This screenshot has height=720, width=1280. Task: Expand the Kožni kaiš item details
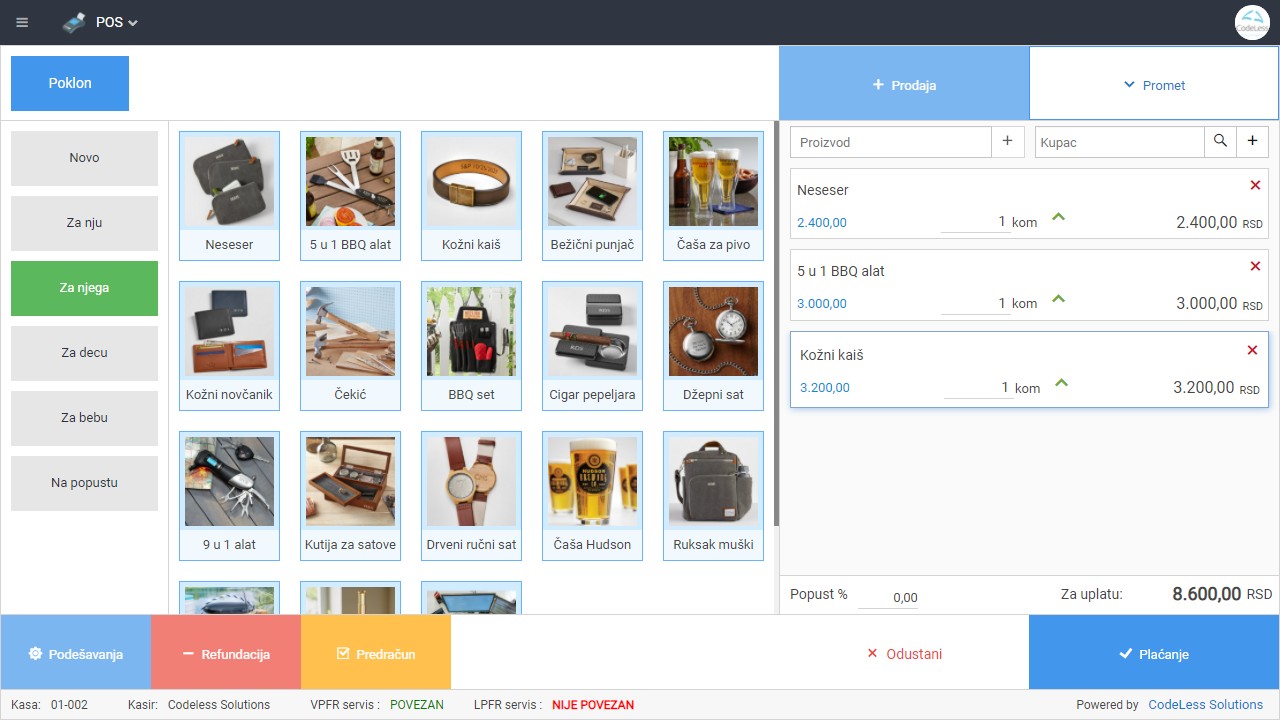point(1062,382)
